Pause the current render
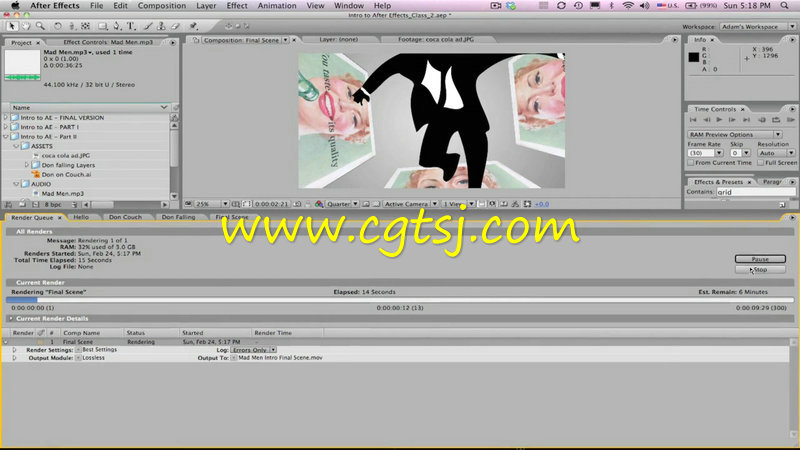This screenshot has width=800, height=450. (x=760, y=259)
